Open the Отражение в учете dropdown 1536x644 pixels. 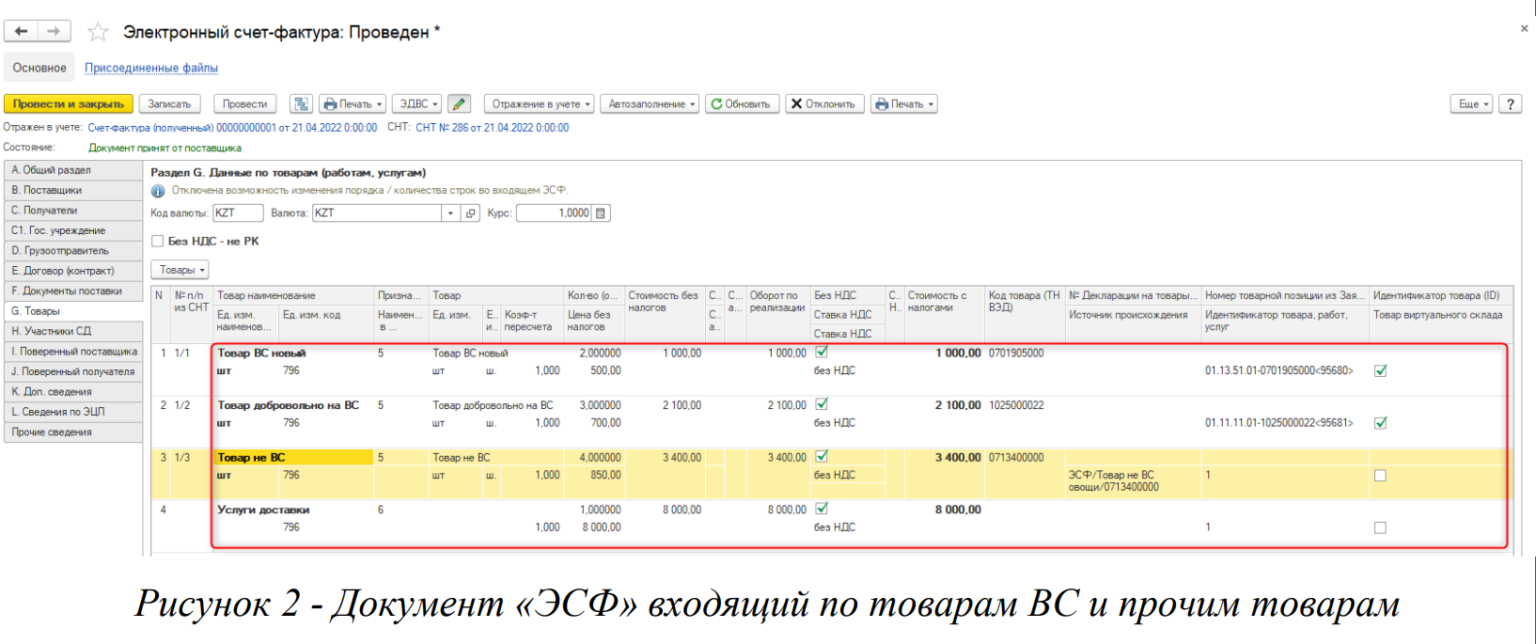(x=539, y=104)
